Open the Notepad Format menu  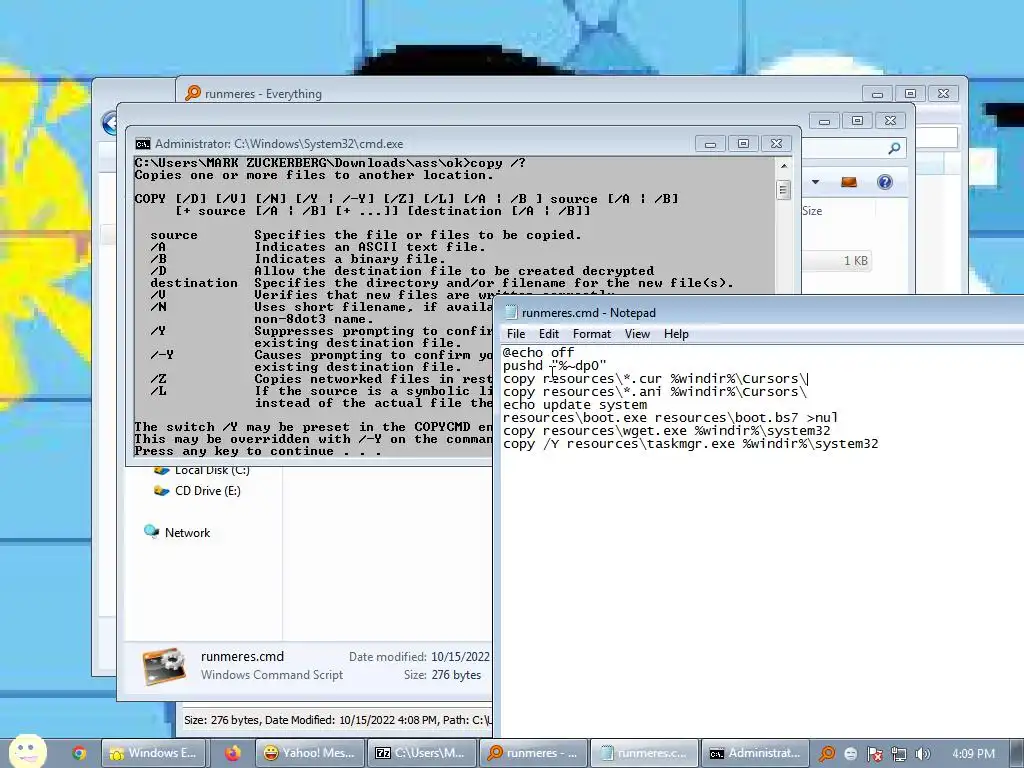coord(592,334)
